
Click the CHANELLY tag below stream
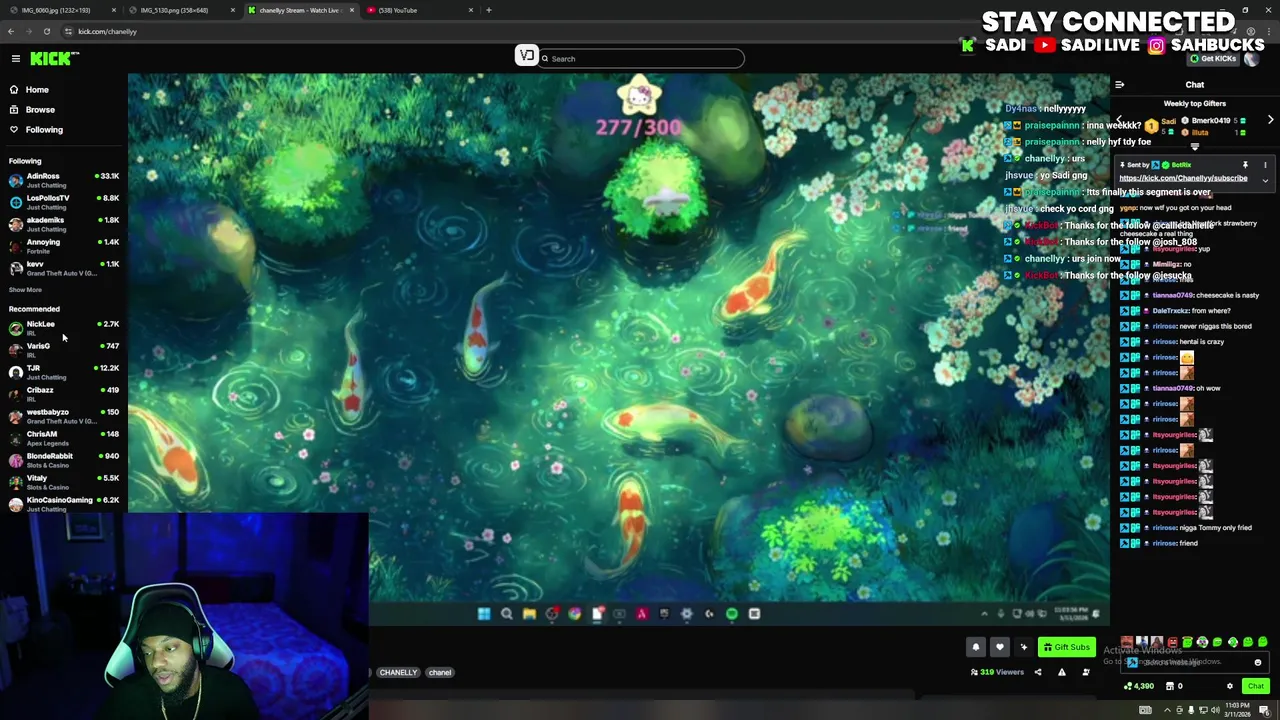click(x=398, y=672)
